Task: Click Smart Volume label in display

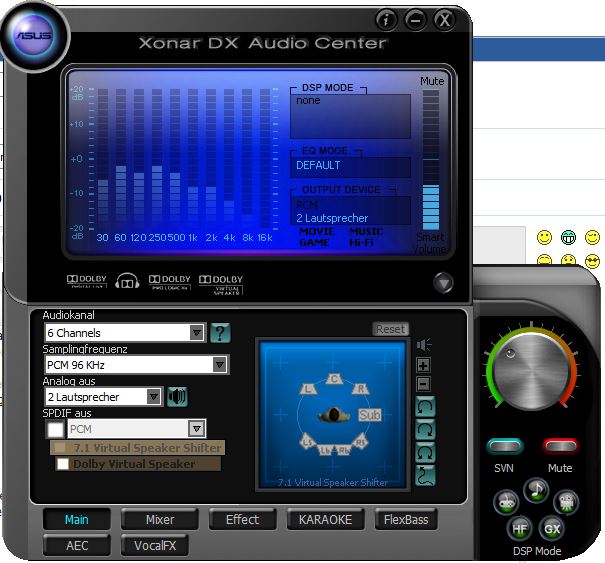Action: tap(429, 243)
